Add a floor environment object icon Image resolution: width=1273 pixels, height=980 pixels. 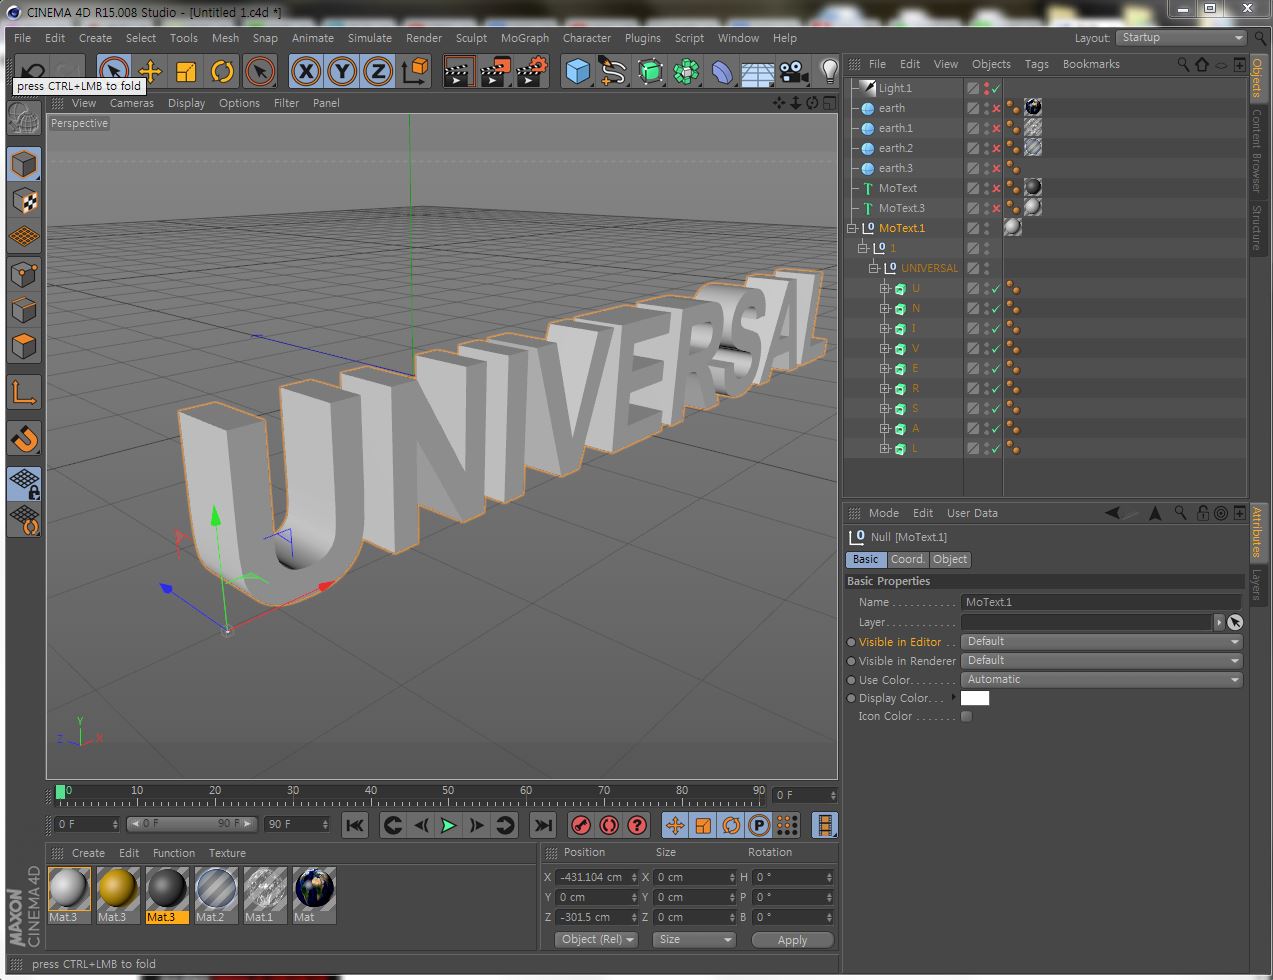click(x=758, y=71)
